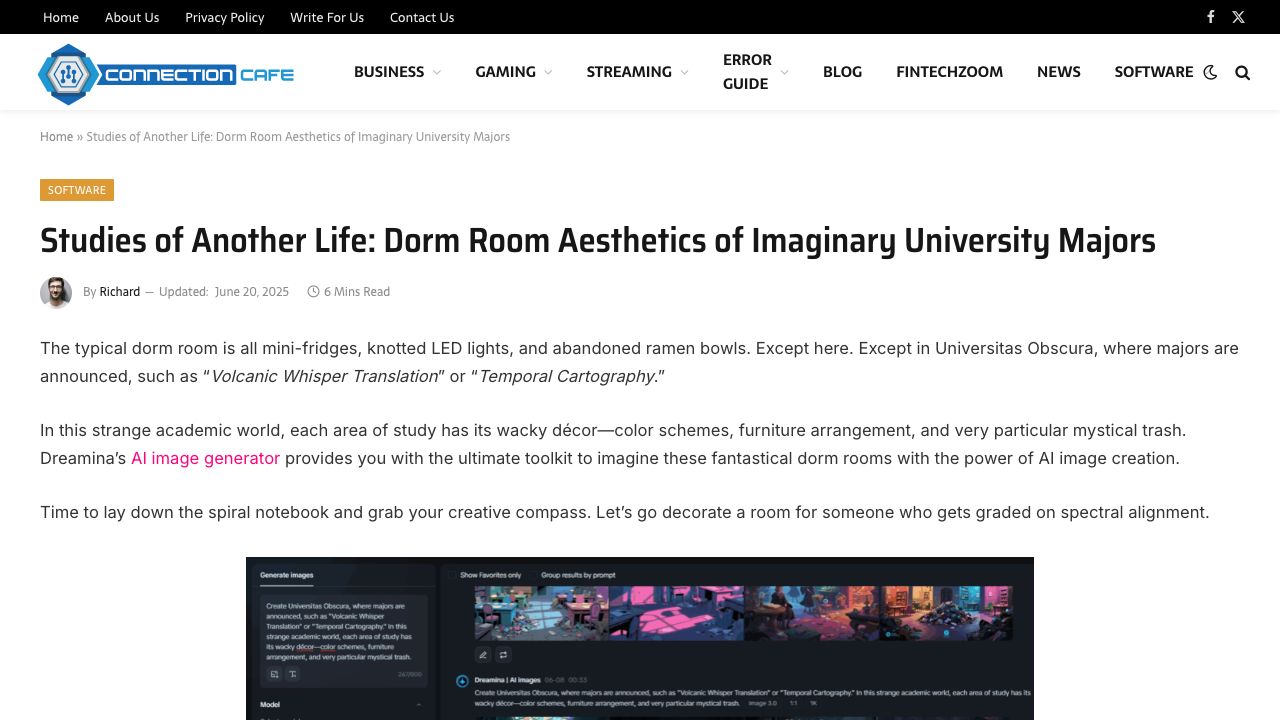Open the Facebook page icon
The width and height of the screenshot is (1280, 720).
coord(1210,17)
